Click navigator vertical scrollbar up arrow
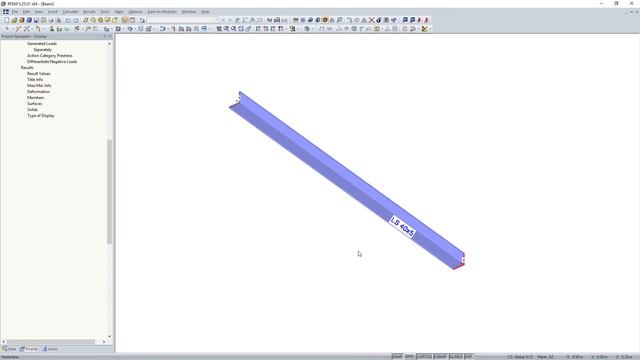Viewport: 640px width, 360px height. 109,44
